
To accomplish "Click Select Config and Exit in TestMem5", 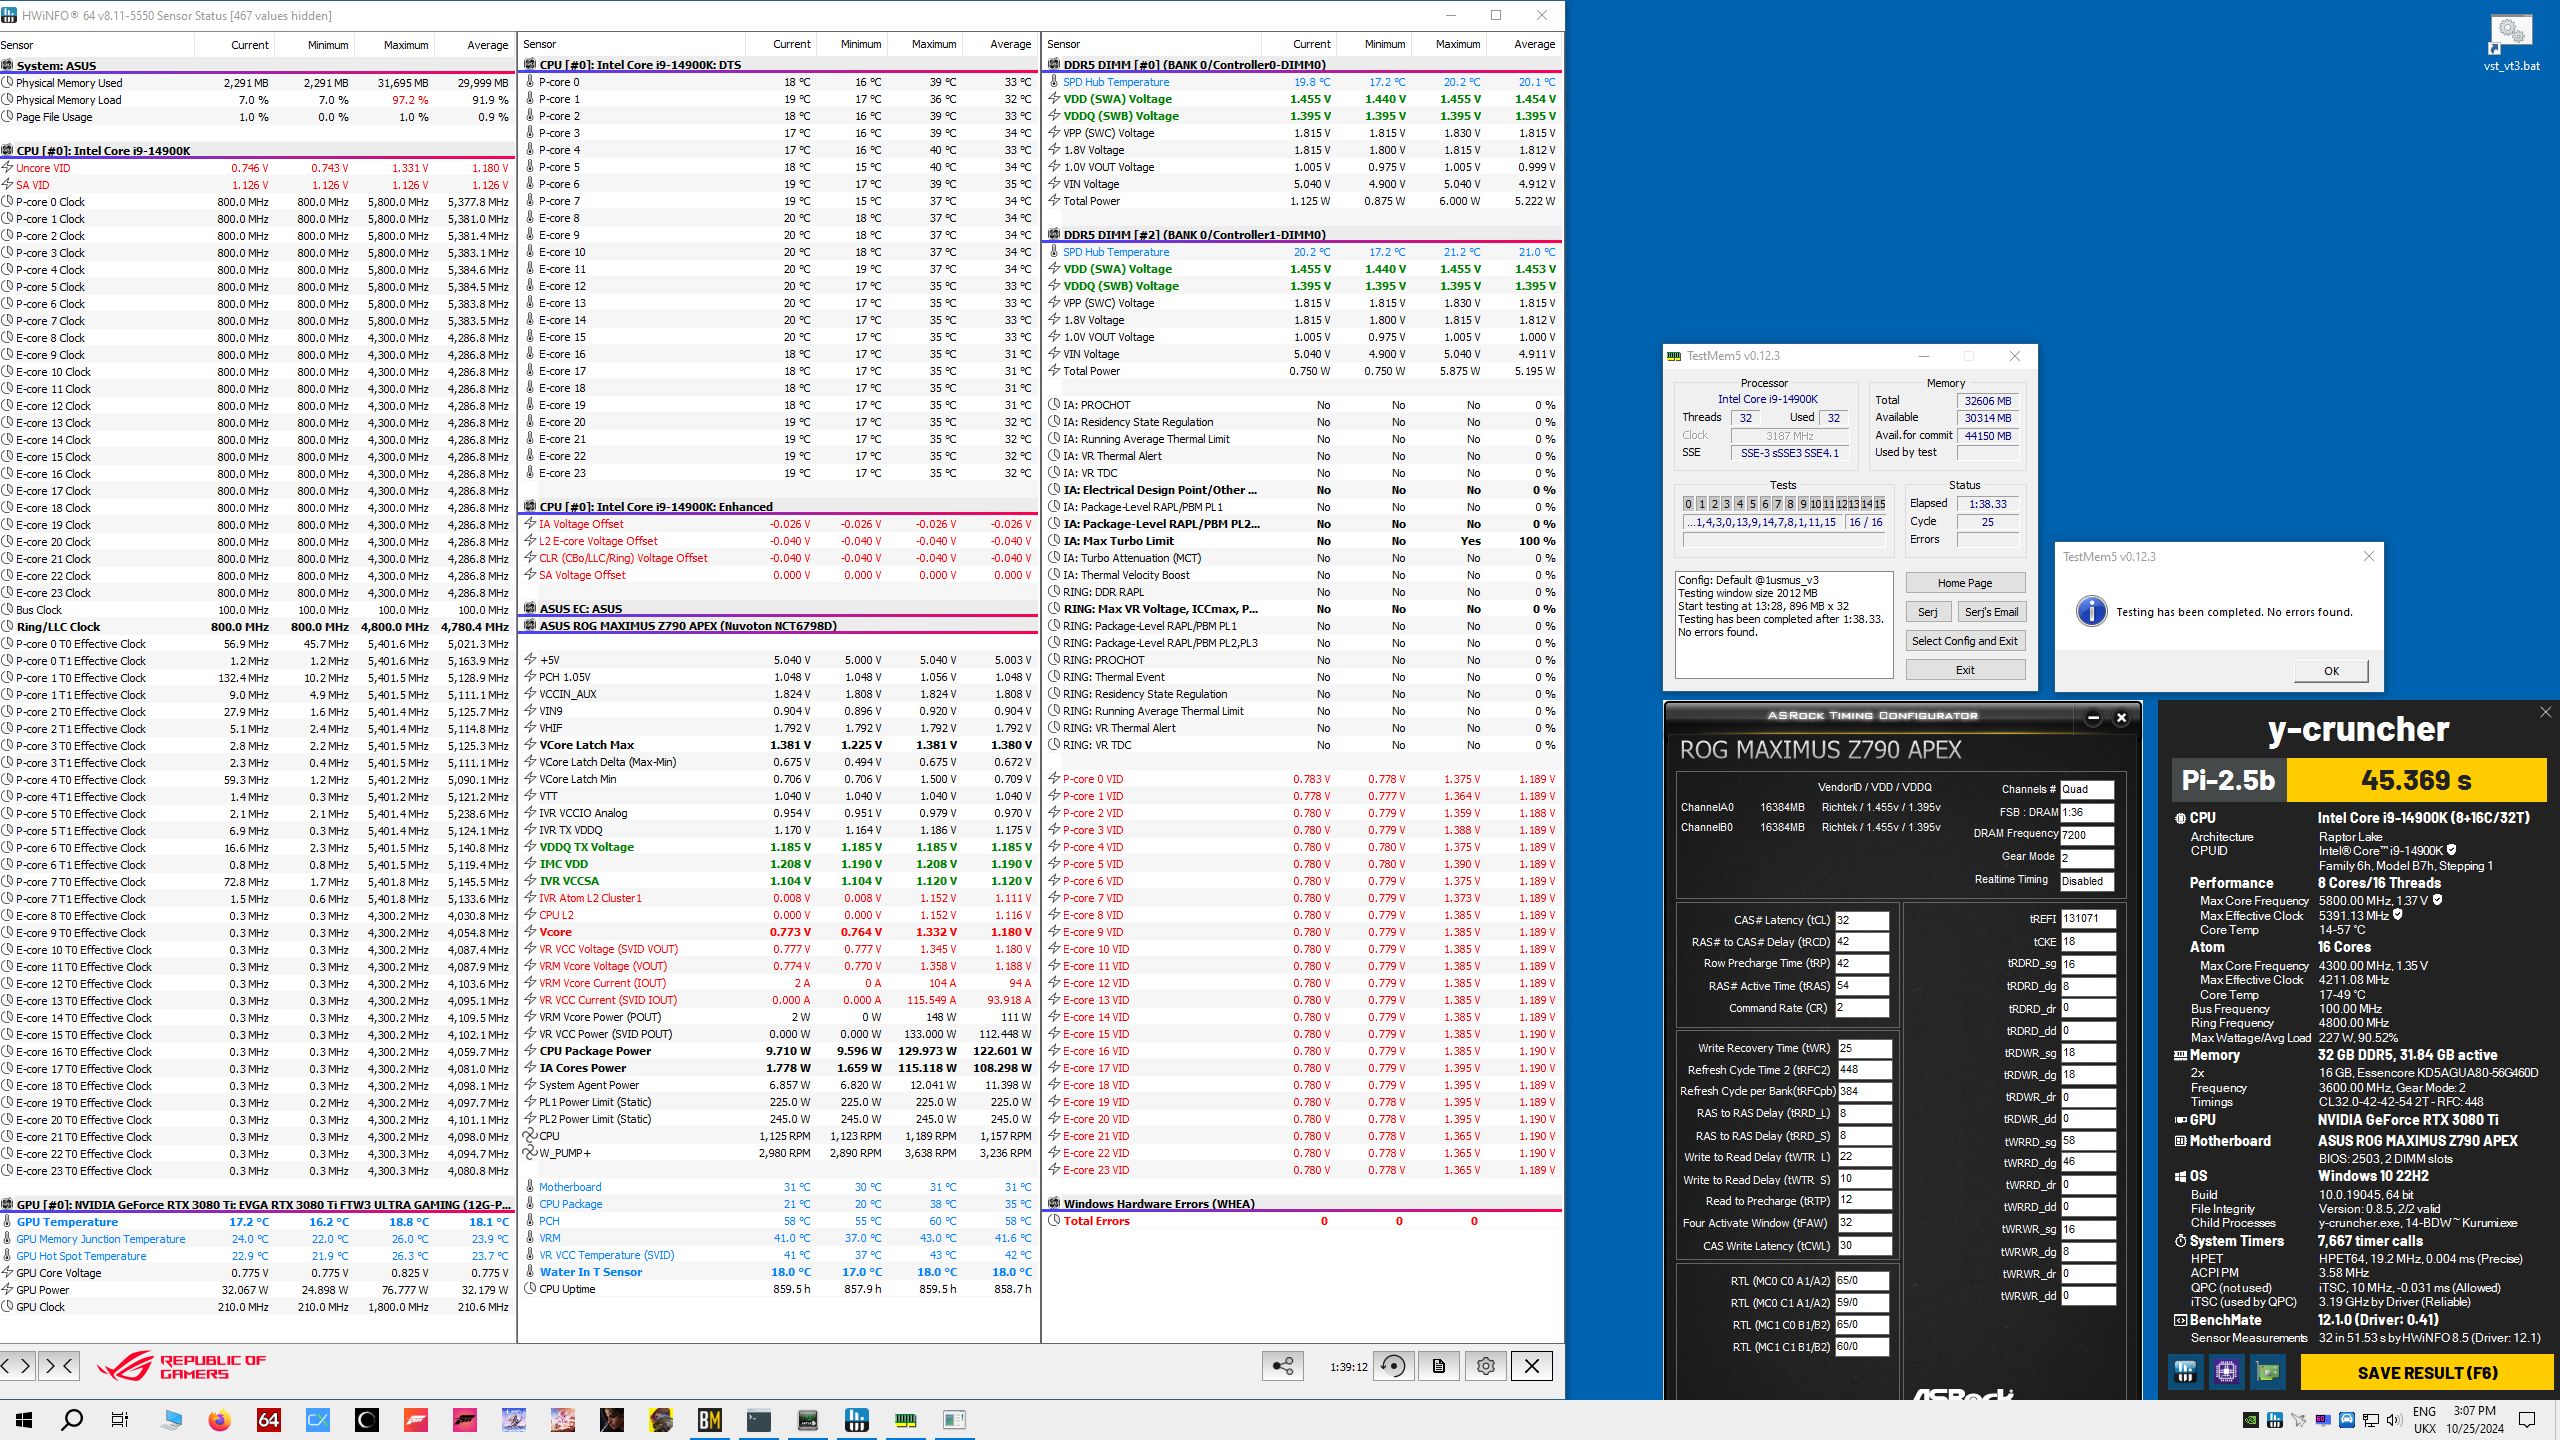I will pyautogui.click(x=1965, y=641).
